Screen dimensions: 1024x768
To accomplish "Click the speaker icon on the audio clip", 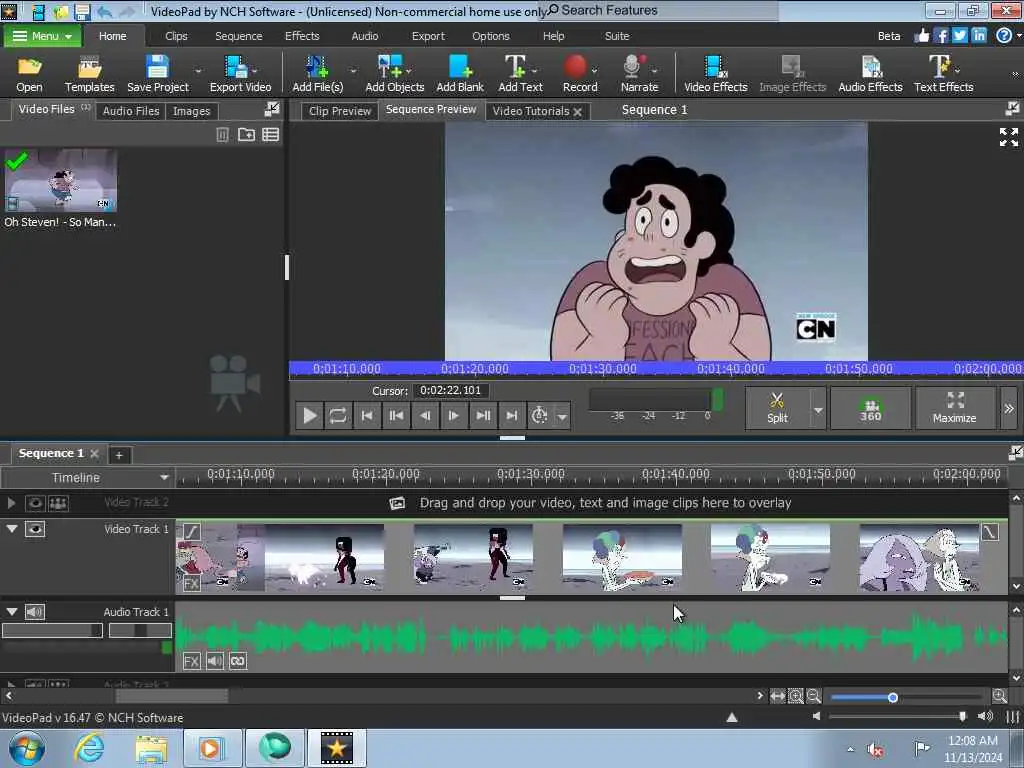I will click(x=215, y=661).
